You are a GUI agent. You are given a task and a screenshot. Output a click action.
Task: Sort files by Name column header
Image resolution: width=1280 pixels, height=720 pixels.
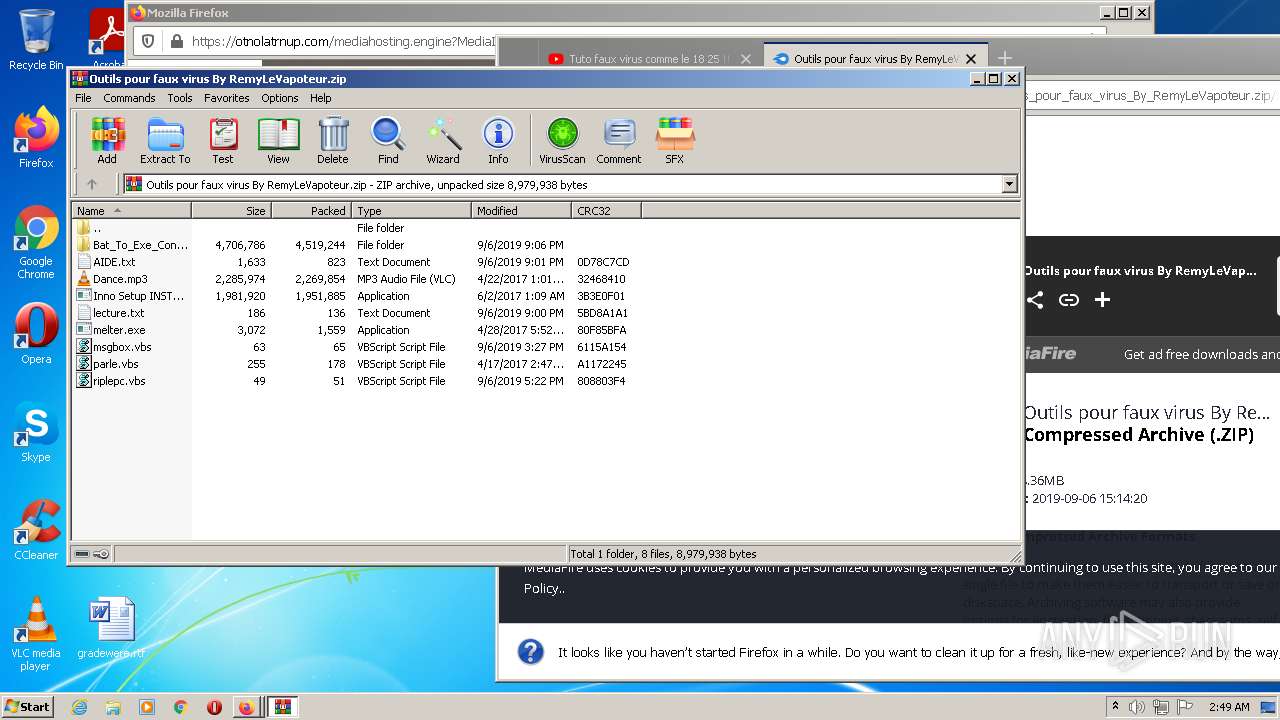pyautogui.click(x=131, y=210)
